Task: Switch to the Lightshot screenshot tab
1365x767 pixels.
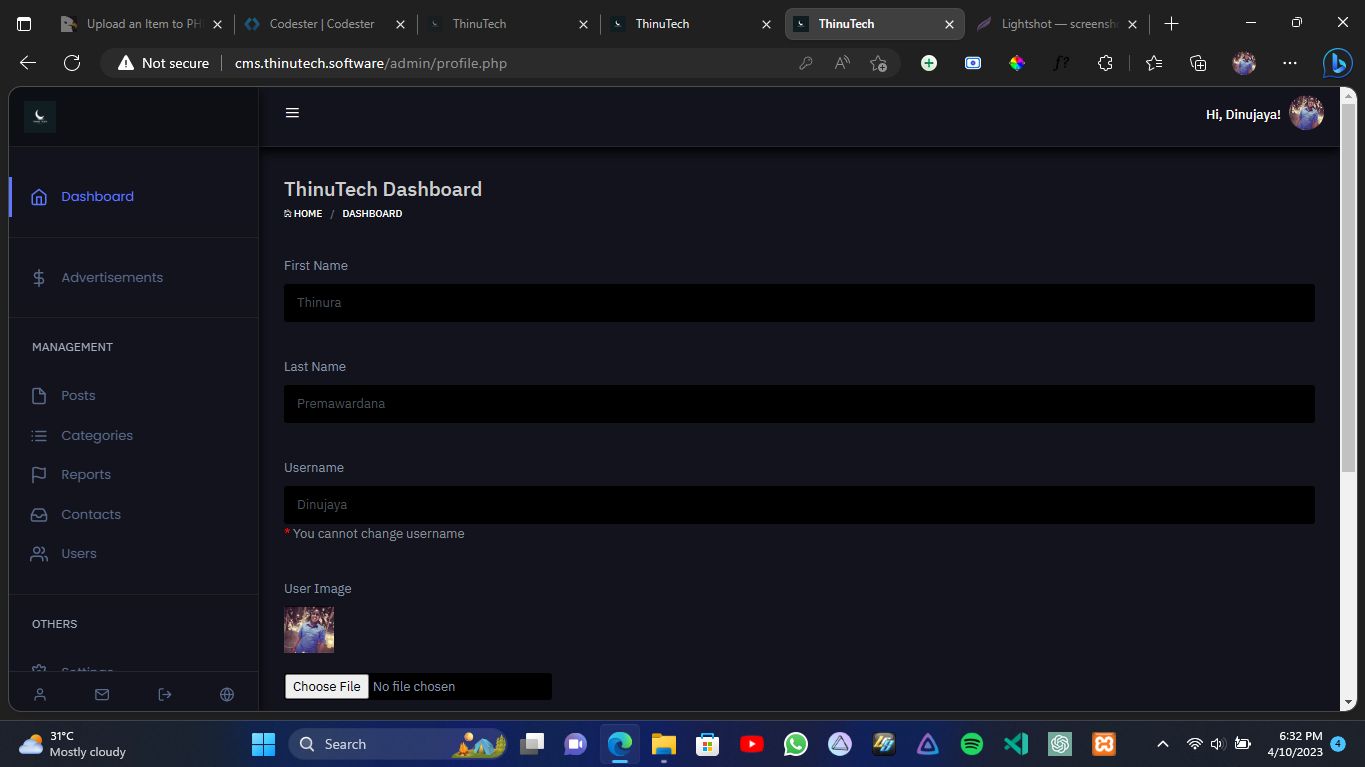Action: tap(1056, 24)
